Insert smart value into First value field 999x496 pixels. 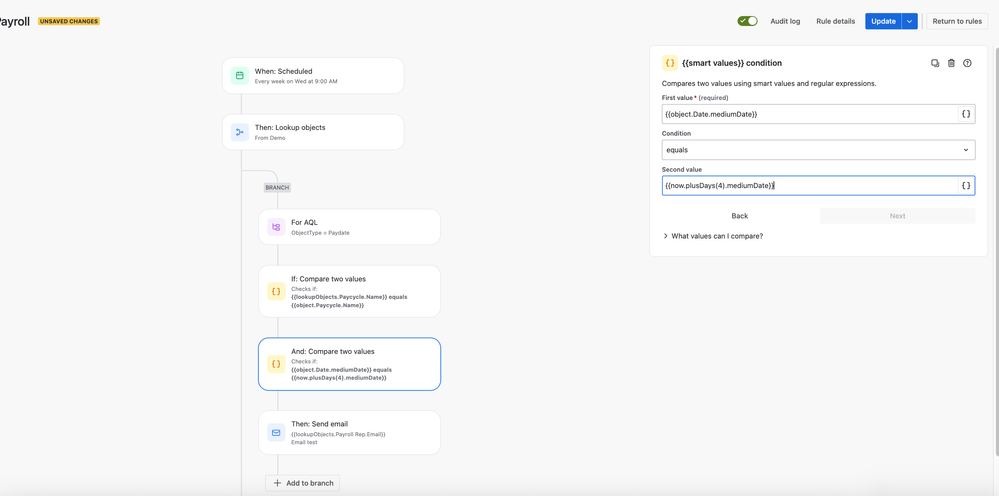point(966,114)
